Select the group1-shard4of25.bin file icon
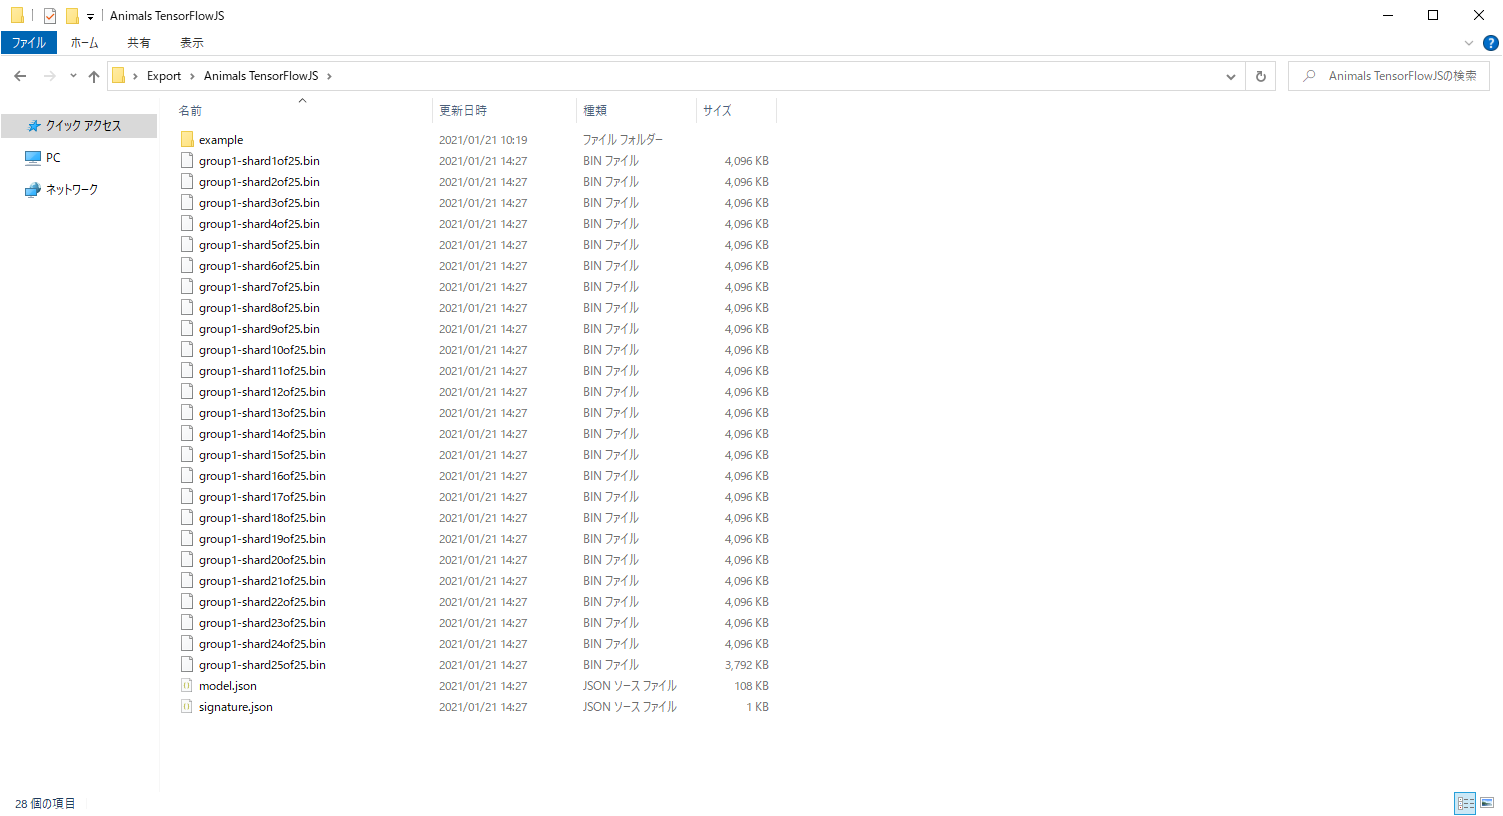Image resolution: width=1503 pixels, height=816 pixels. coord(187,224)
